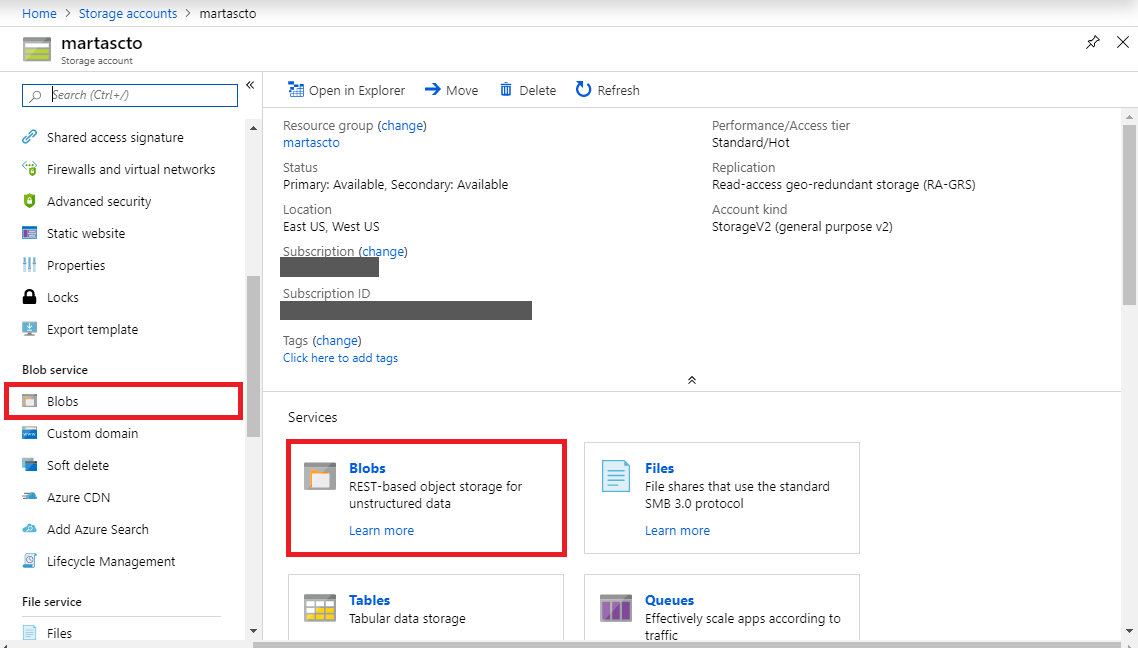Click the Open in Explorer toolbar icon

(x=296, y=90)
